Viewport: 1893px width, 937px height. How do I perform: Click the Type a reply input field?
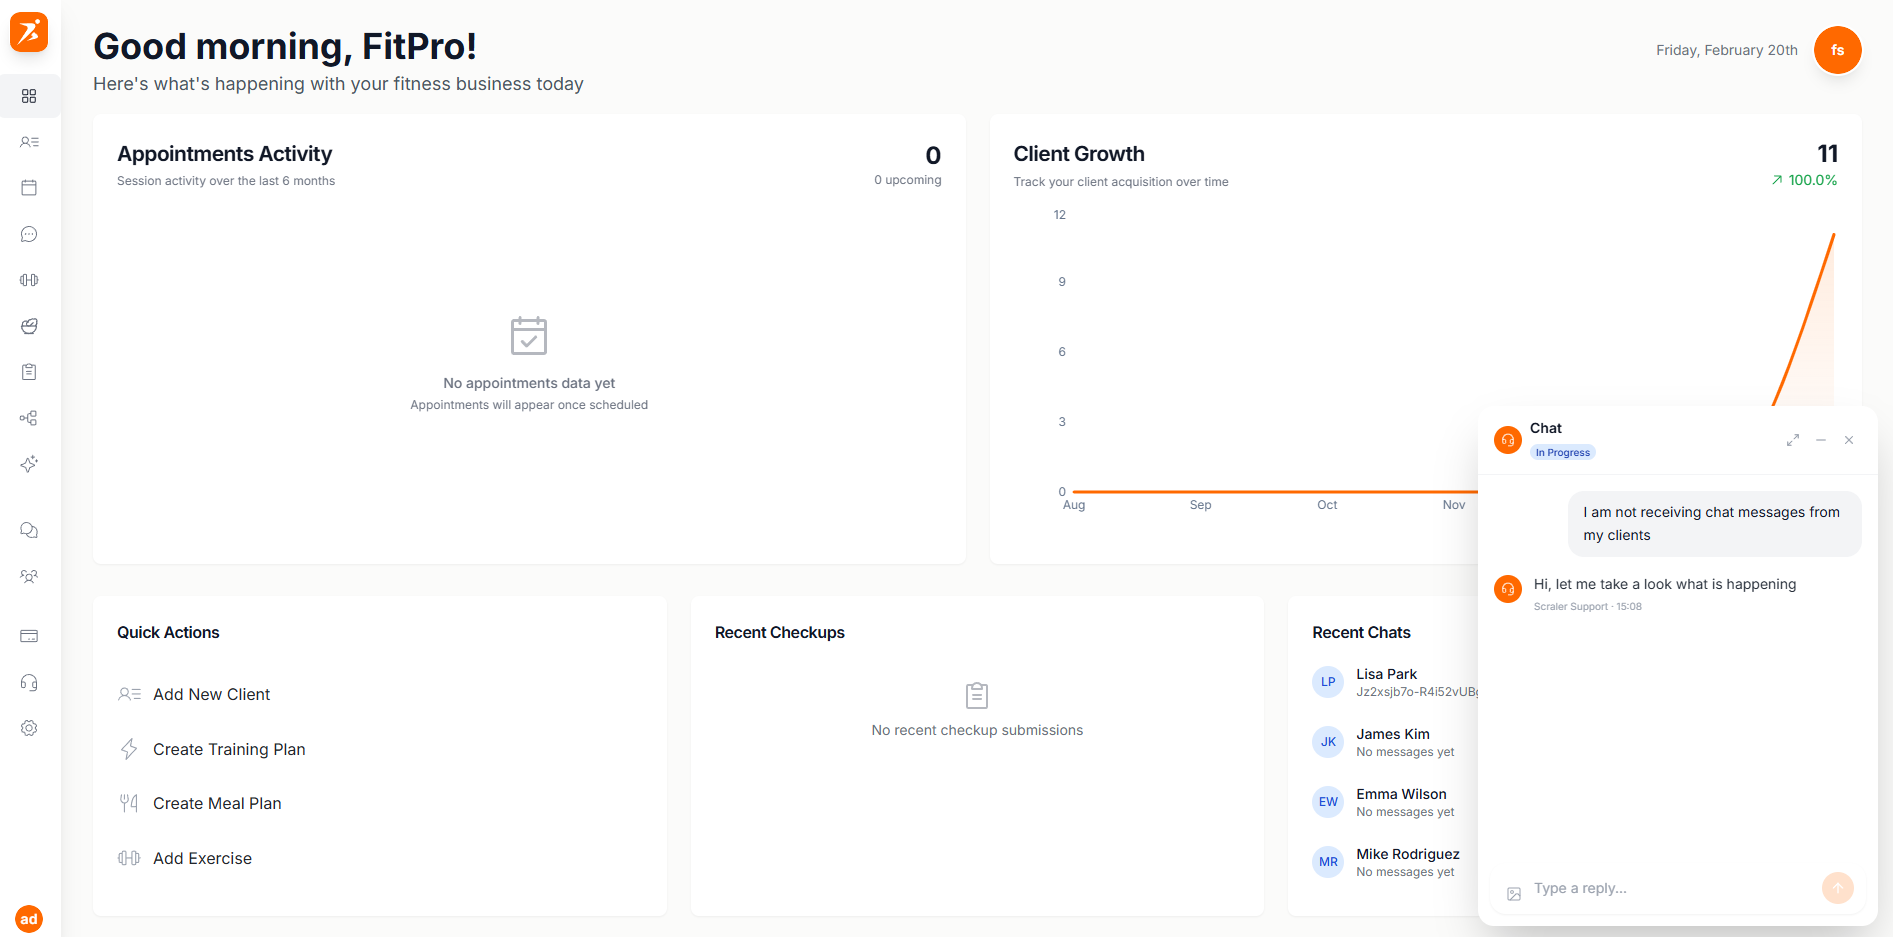pos(1650,888)
